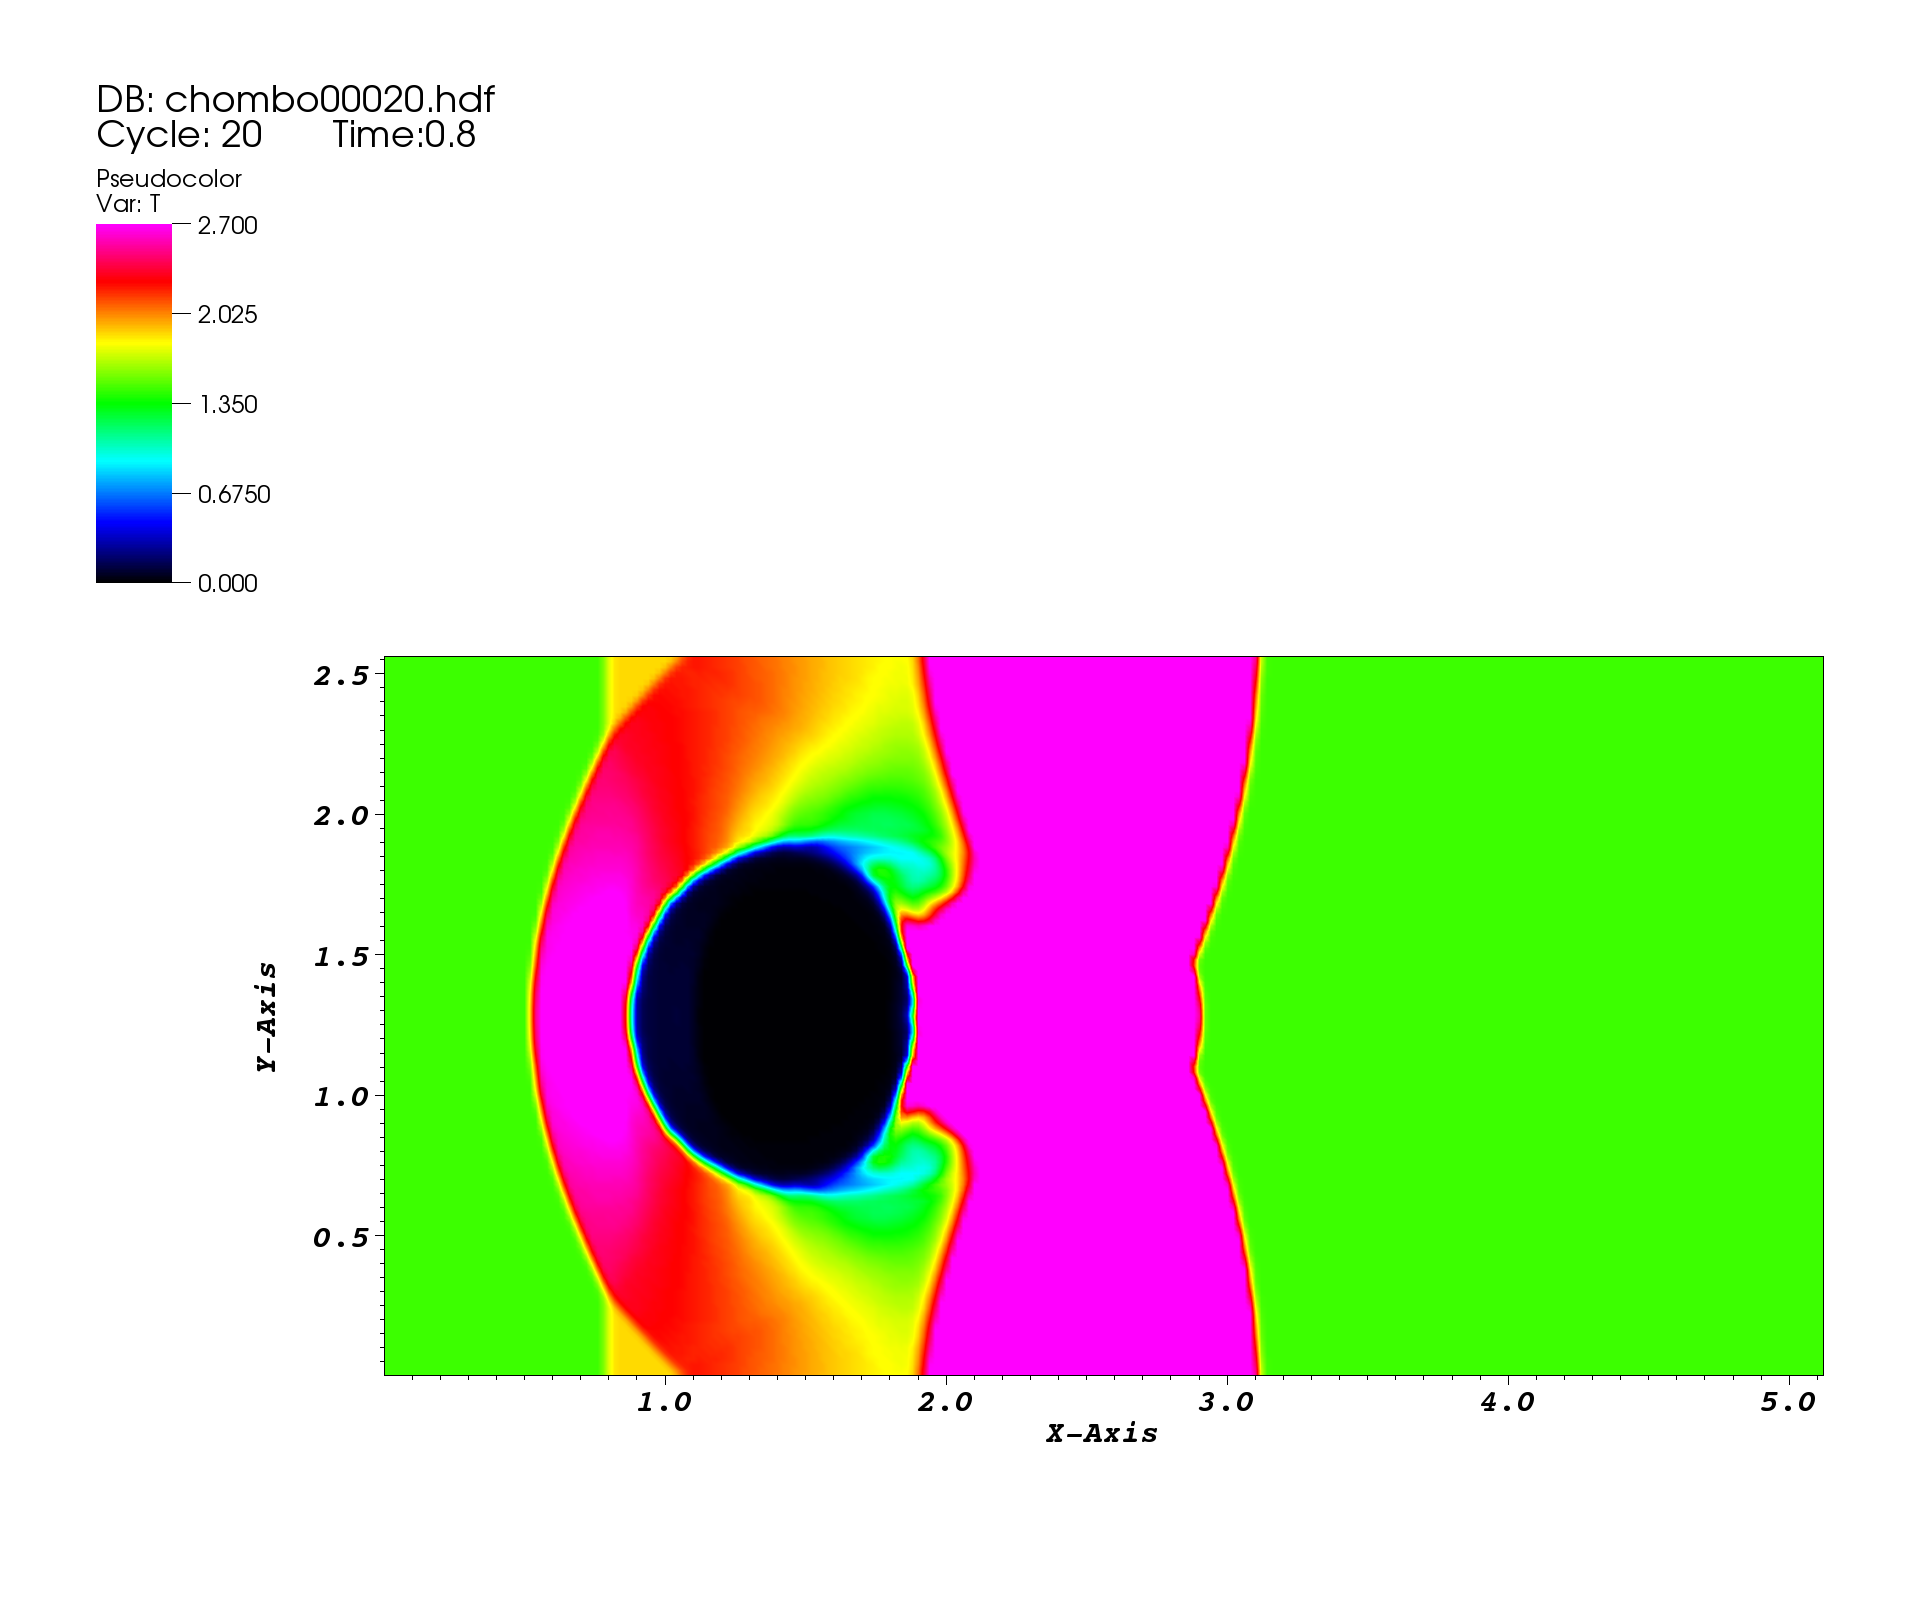Click the X-axis tick label 1.0
Viewport: 1920px width, 1619px height.
[x=664, y=1403]
